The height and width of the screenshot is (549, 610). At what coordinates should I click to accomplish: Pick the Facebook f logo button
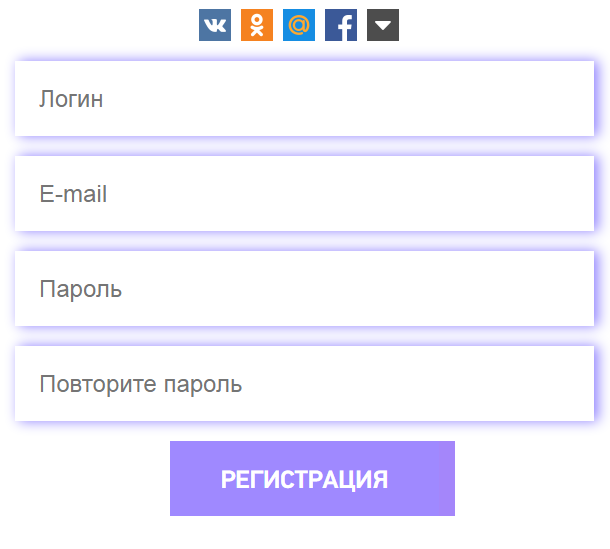[341, 25]
